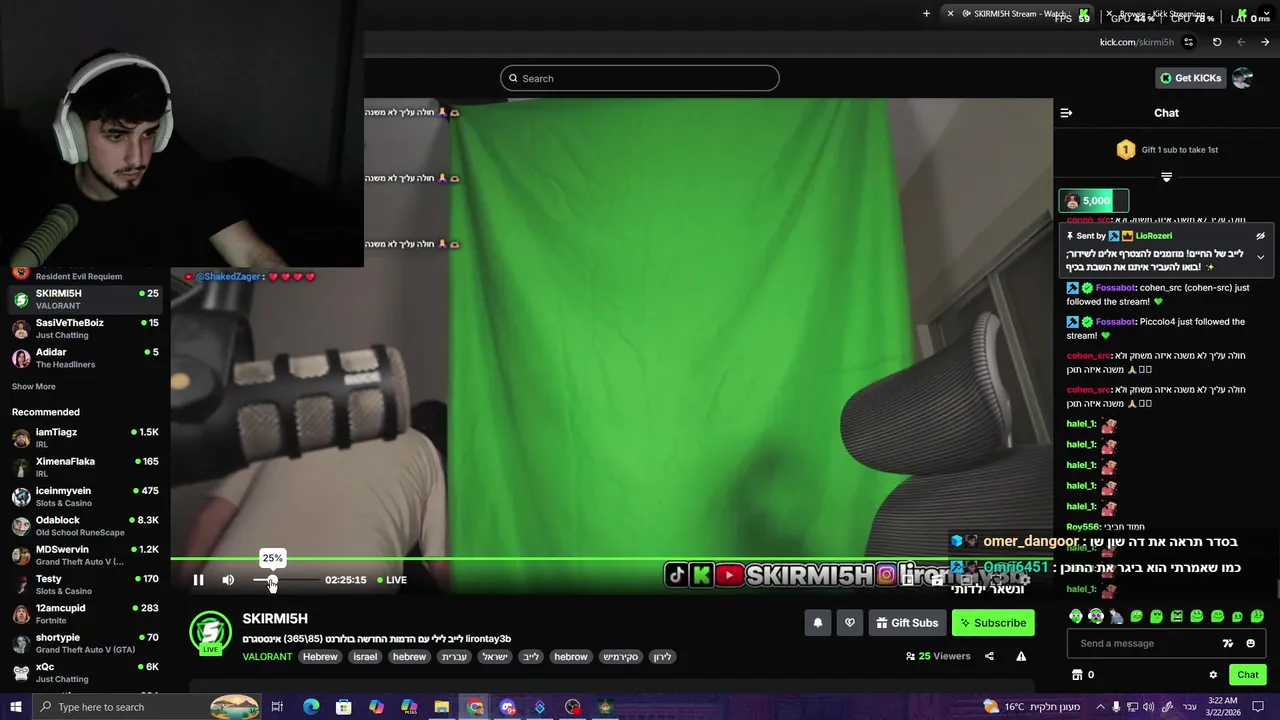Open player settings gear icon
1280x720 pixels.
coord(1024,580)
